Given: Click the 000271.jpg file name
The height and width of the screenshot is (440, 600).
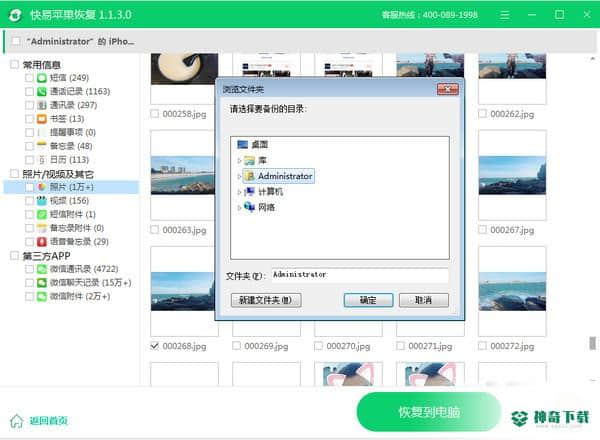Looking at the screenshot, I should [x=430, y=346].
